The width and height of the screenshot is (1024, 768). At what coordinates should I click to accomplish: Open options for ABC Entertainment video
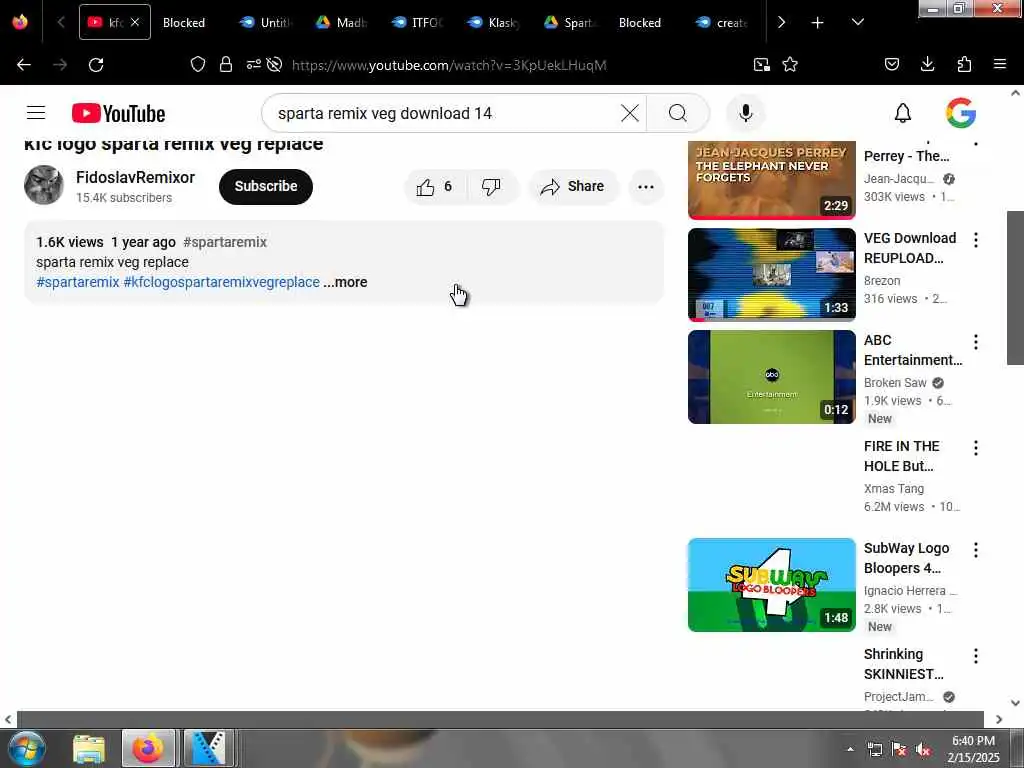pos(976,342)
